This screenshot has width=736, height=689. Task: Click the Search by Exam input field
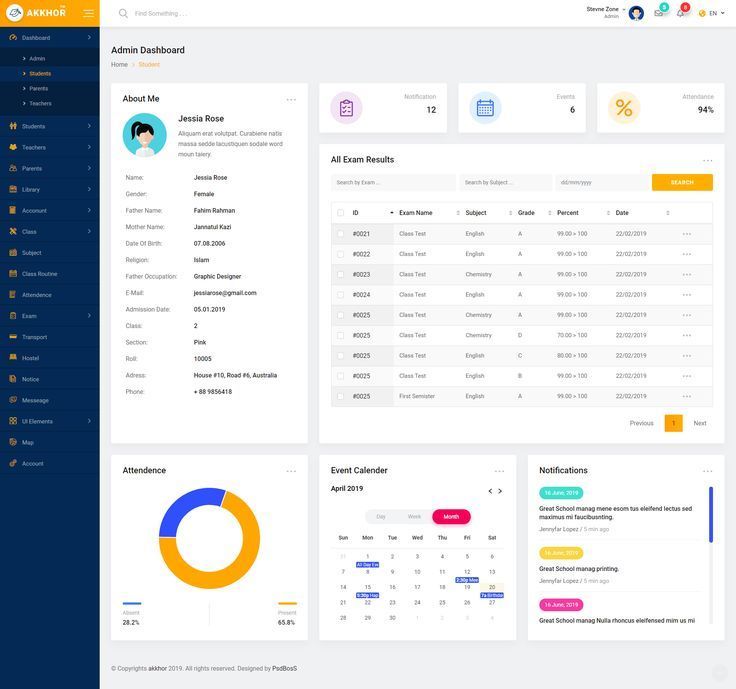click(392, 183)
